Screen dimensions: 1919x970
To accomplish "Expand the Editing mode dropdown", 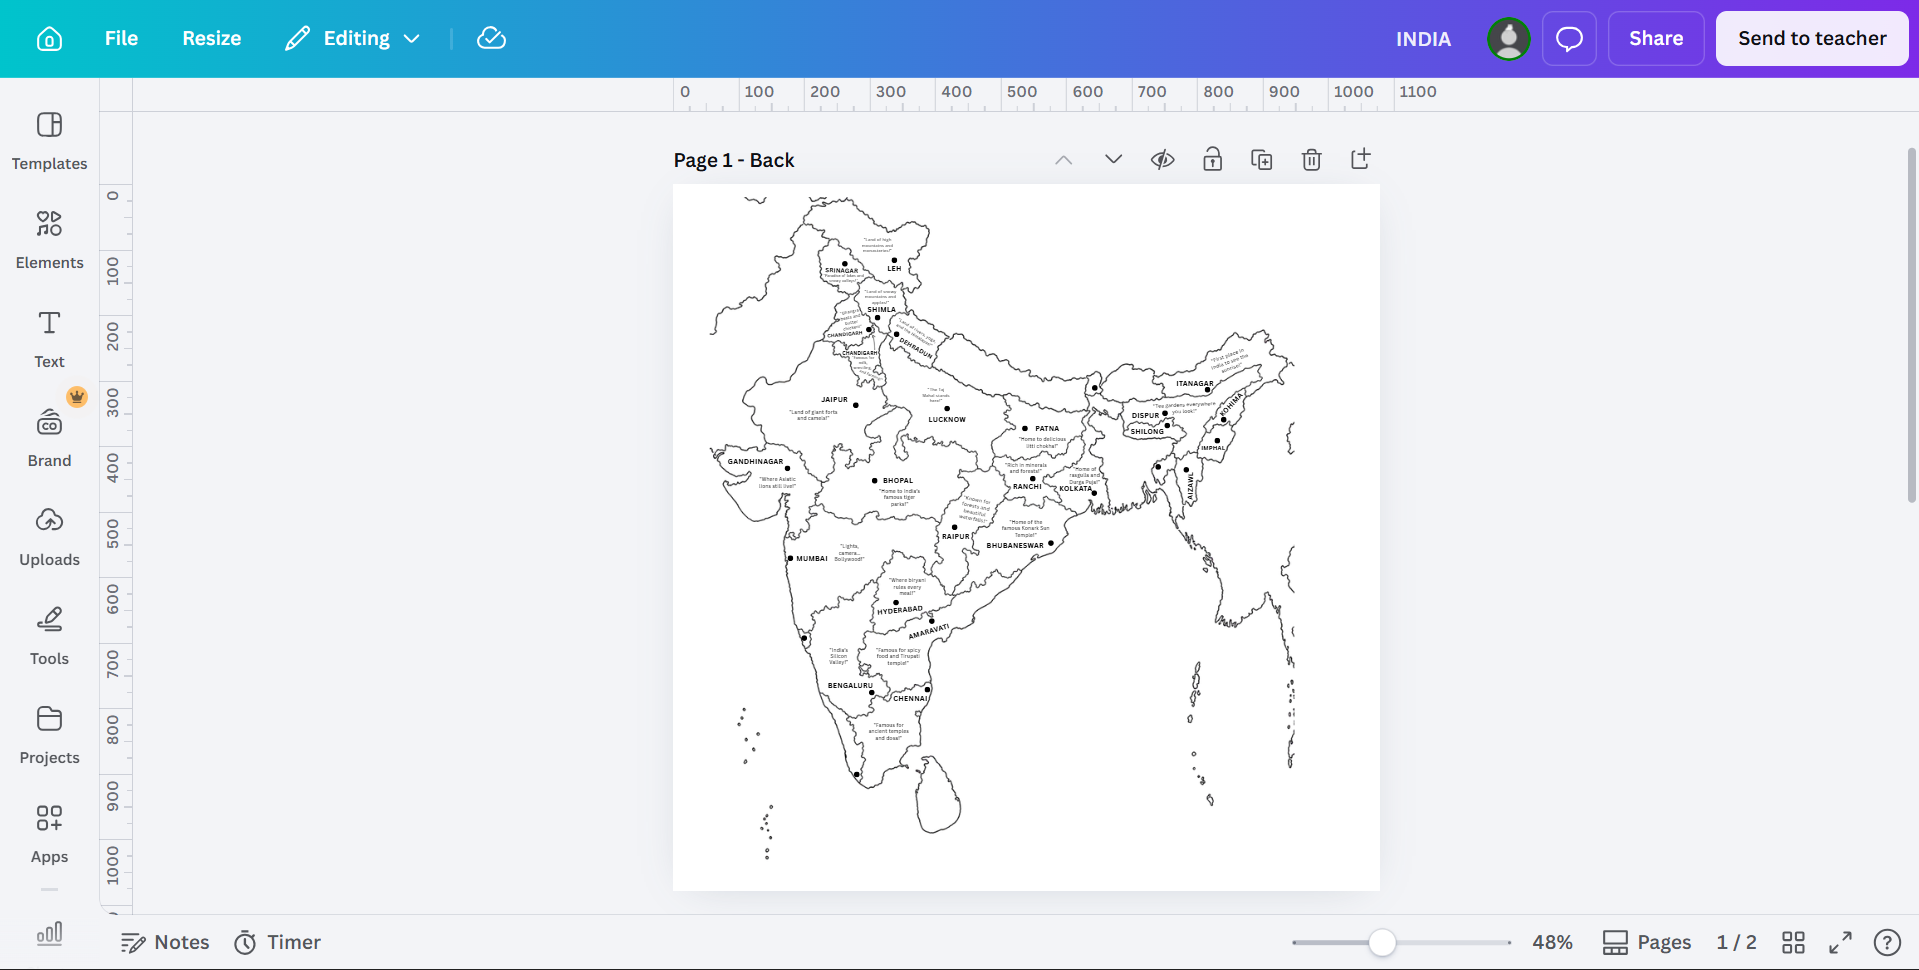I will point(353,38).
